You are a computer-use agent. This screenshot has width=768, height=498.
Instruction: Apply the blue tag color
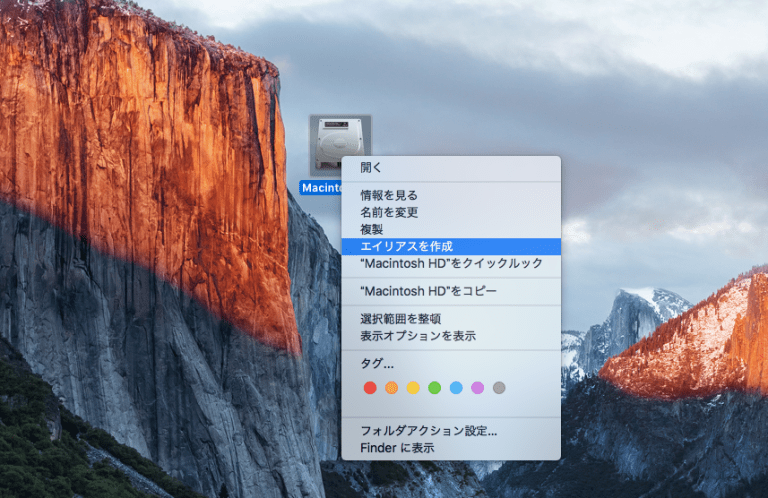[456, 388]
